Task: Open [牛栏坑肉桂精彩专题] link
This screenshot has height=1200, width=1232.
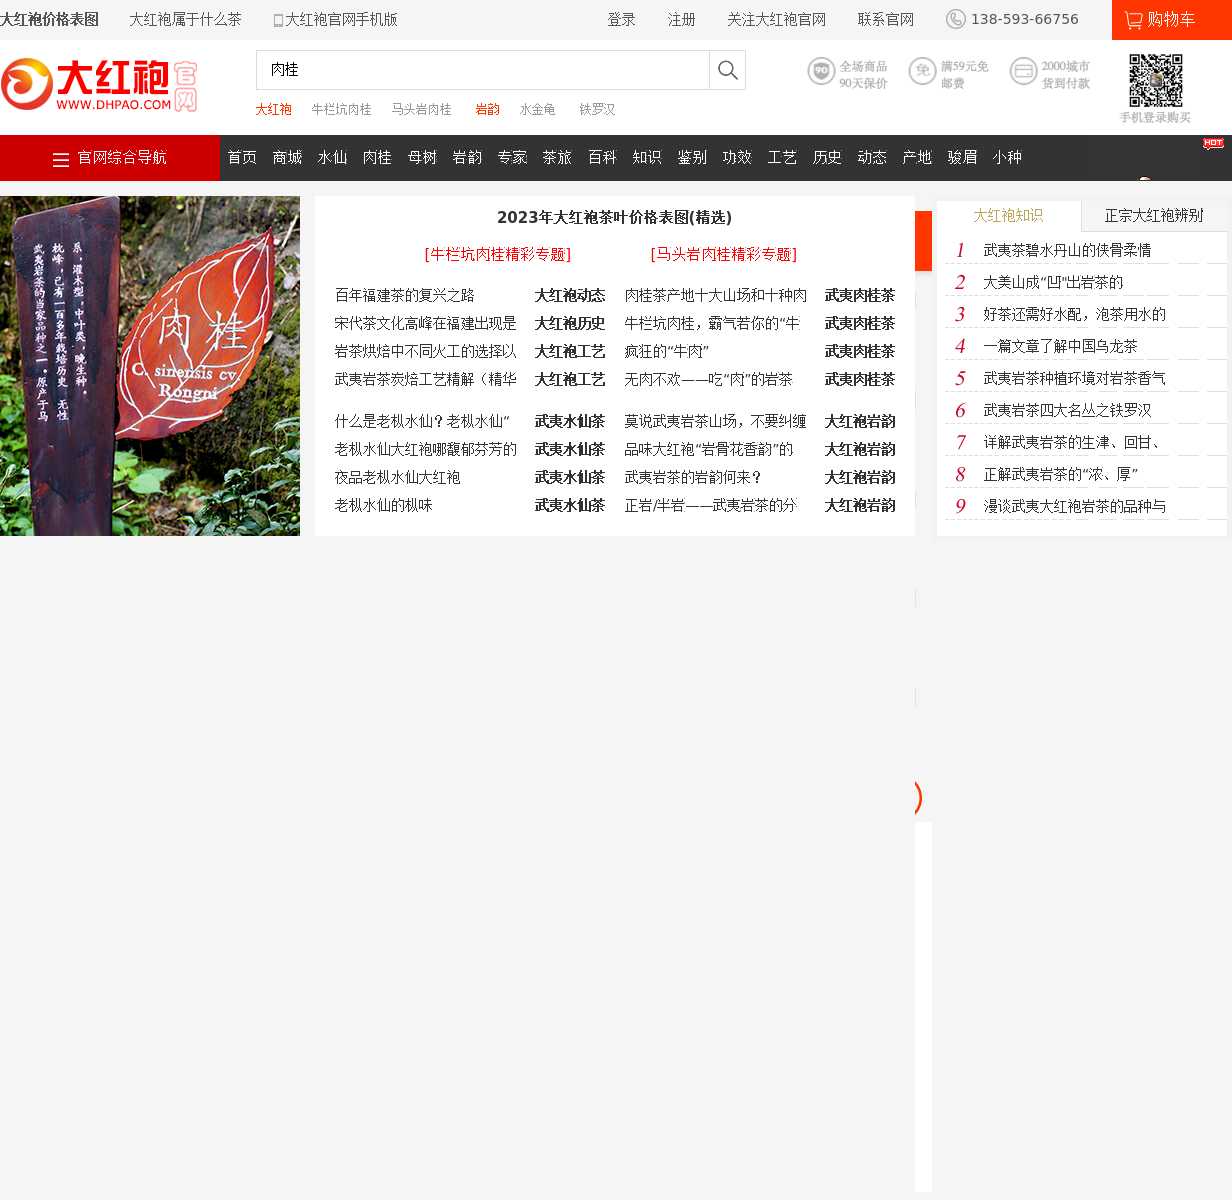Action: tap(498, 255)
